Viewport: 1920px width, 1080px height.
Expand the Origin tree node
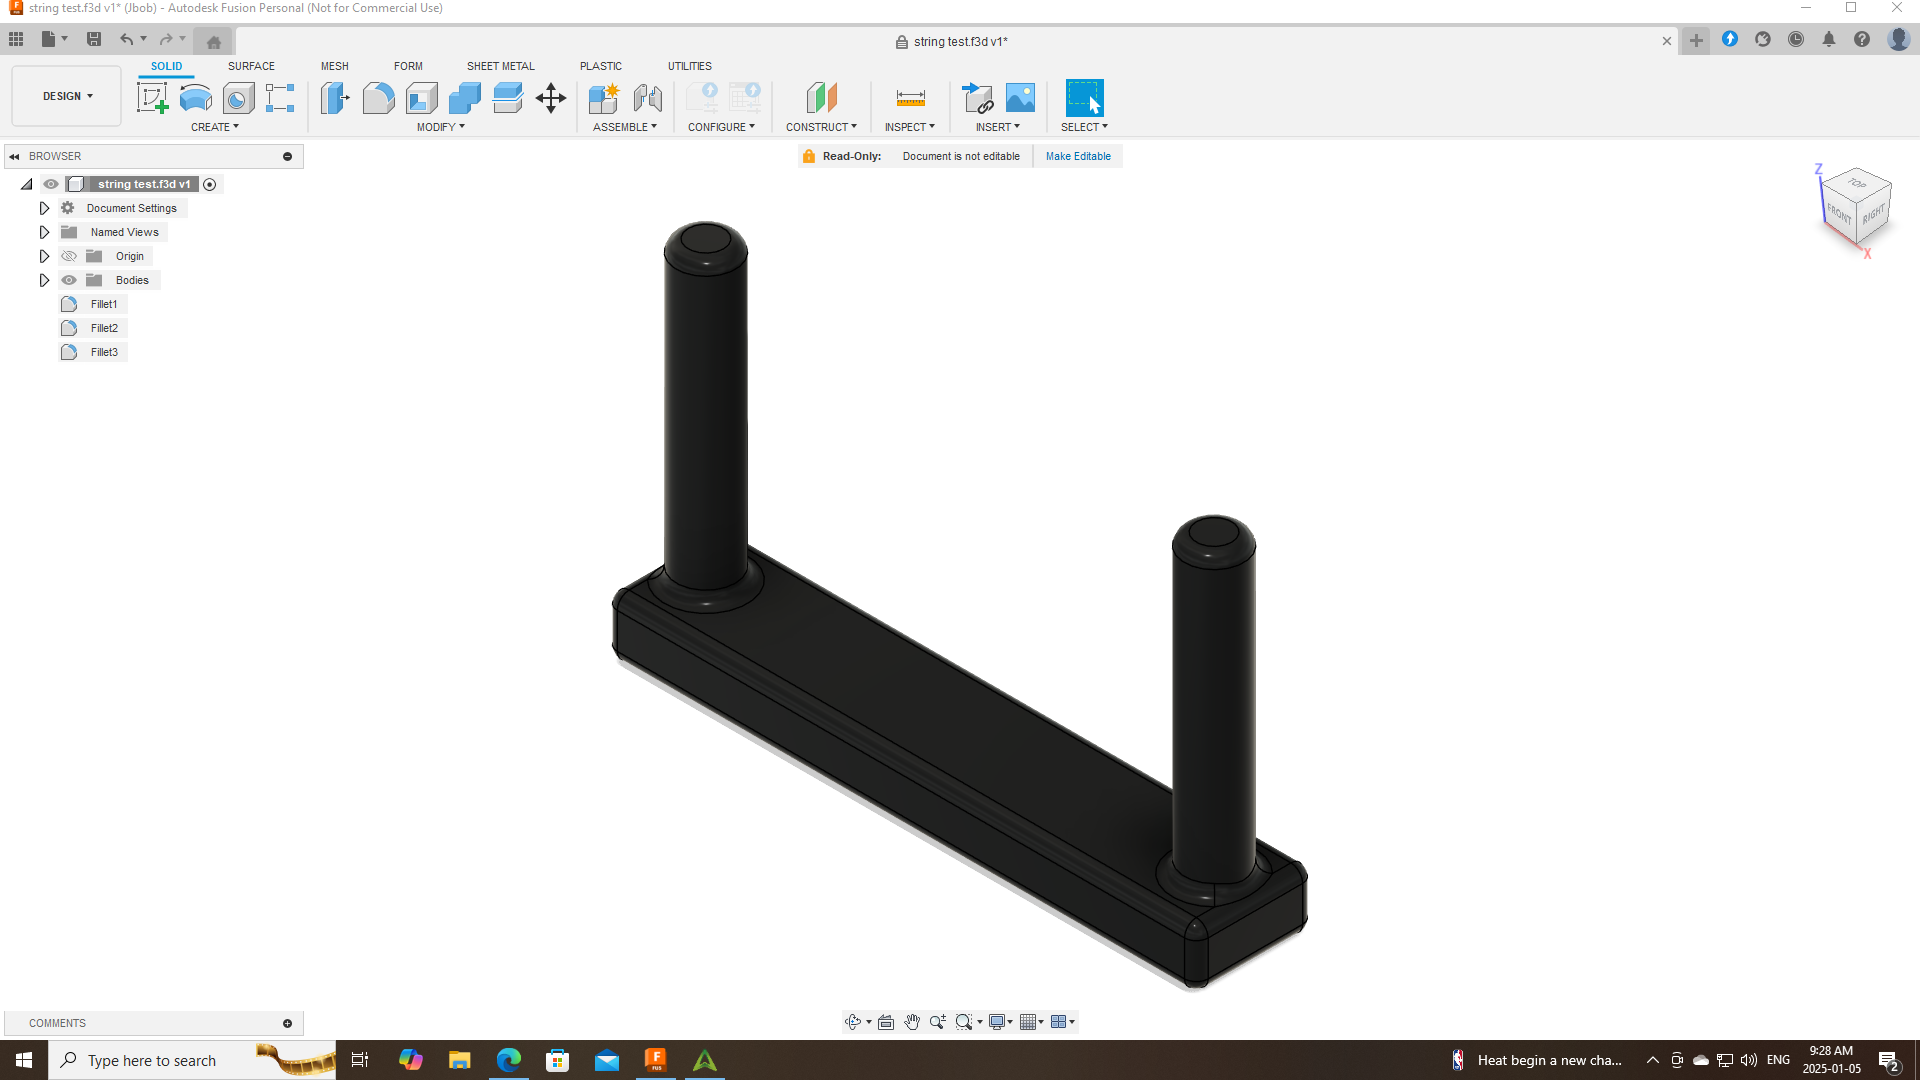[x=44, y=256]
